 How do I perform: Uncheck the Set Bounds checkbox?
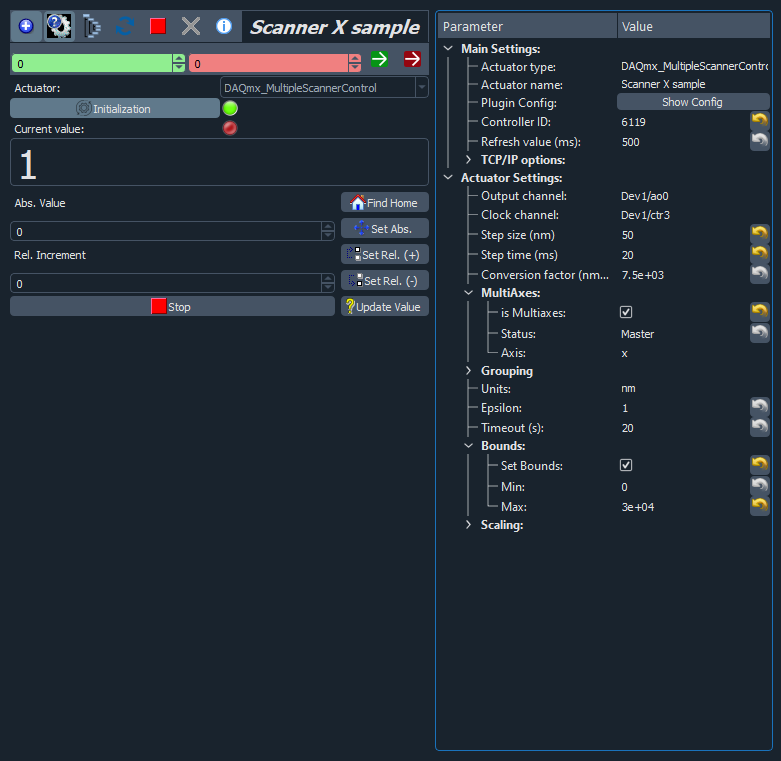pyautogui.click(x=626, y=465)
